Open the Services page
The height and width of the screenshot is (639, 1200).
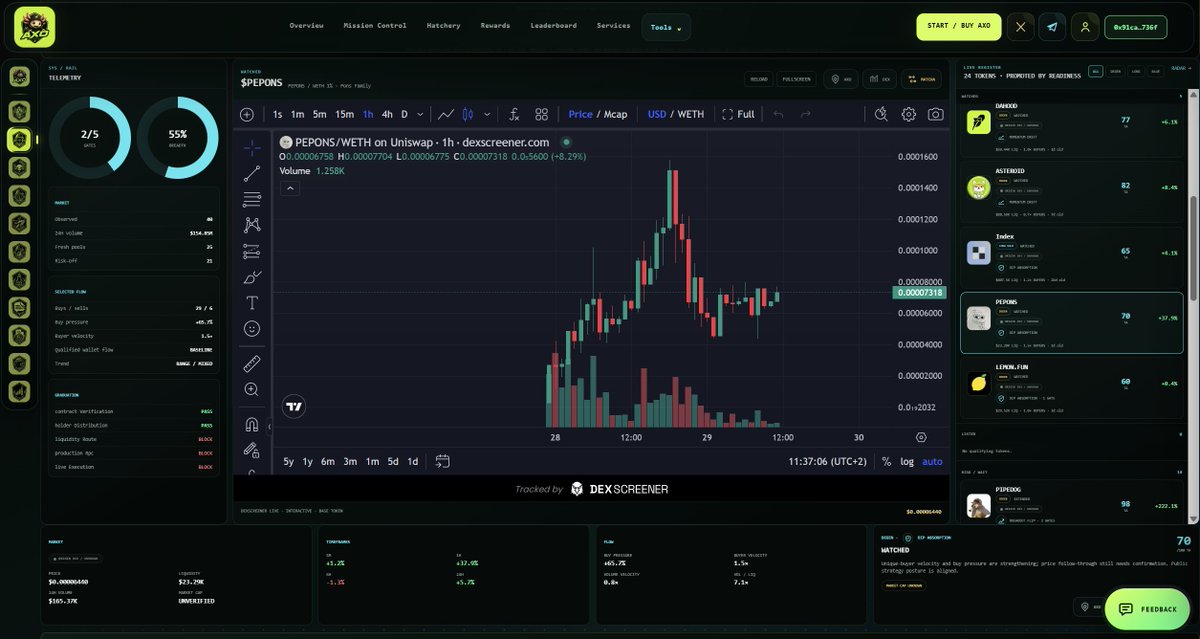point(613,25)
